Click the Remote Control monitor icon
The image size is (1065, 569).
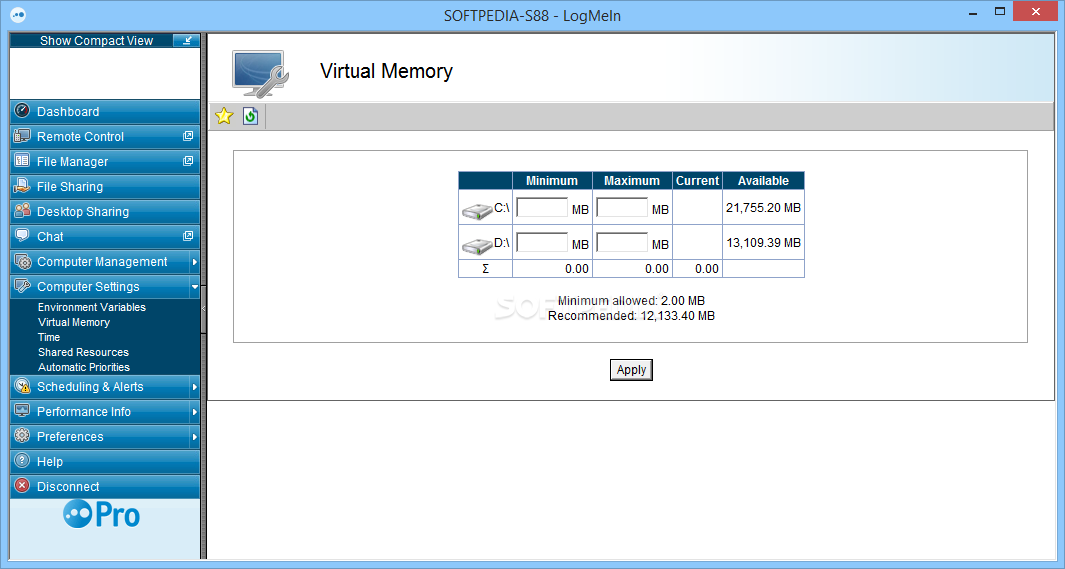click(22, 135)
